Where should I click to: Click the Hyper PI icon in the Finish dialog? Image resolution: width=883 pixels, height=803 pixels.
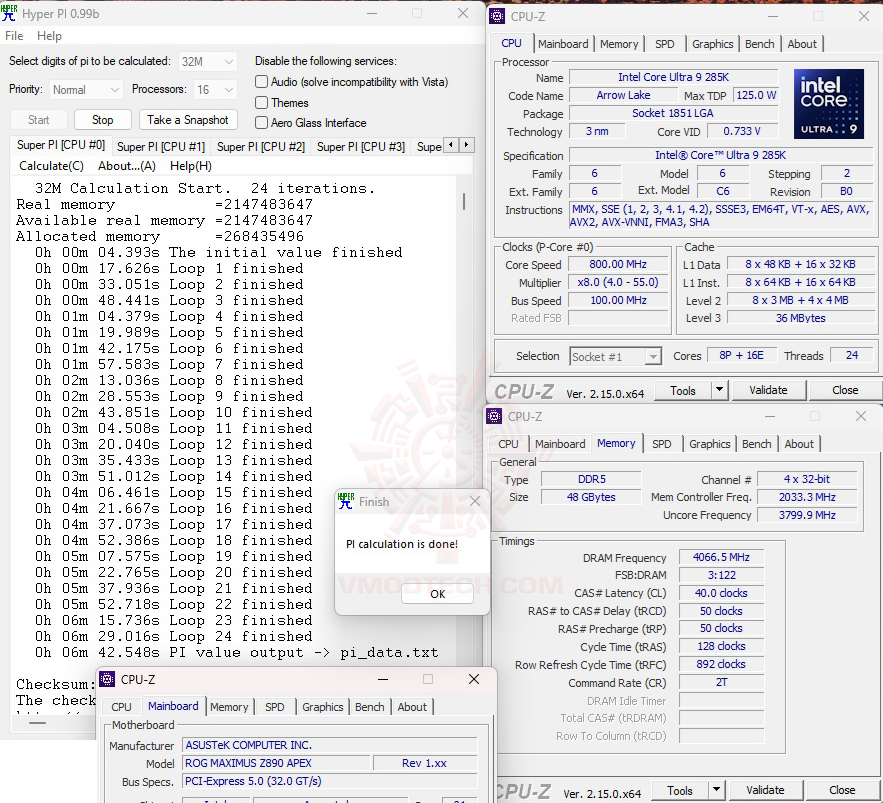coord(346,502)
